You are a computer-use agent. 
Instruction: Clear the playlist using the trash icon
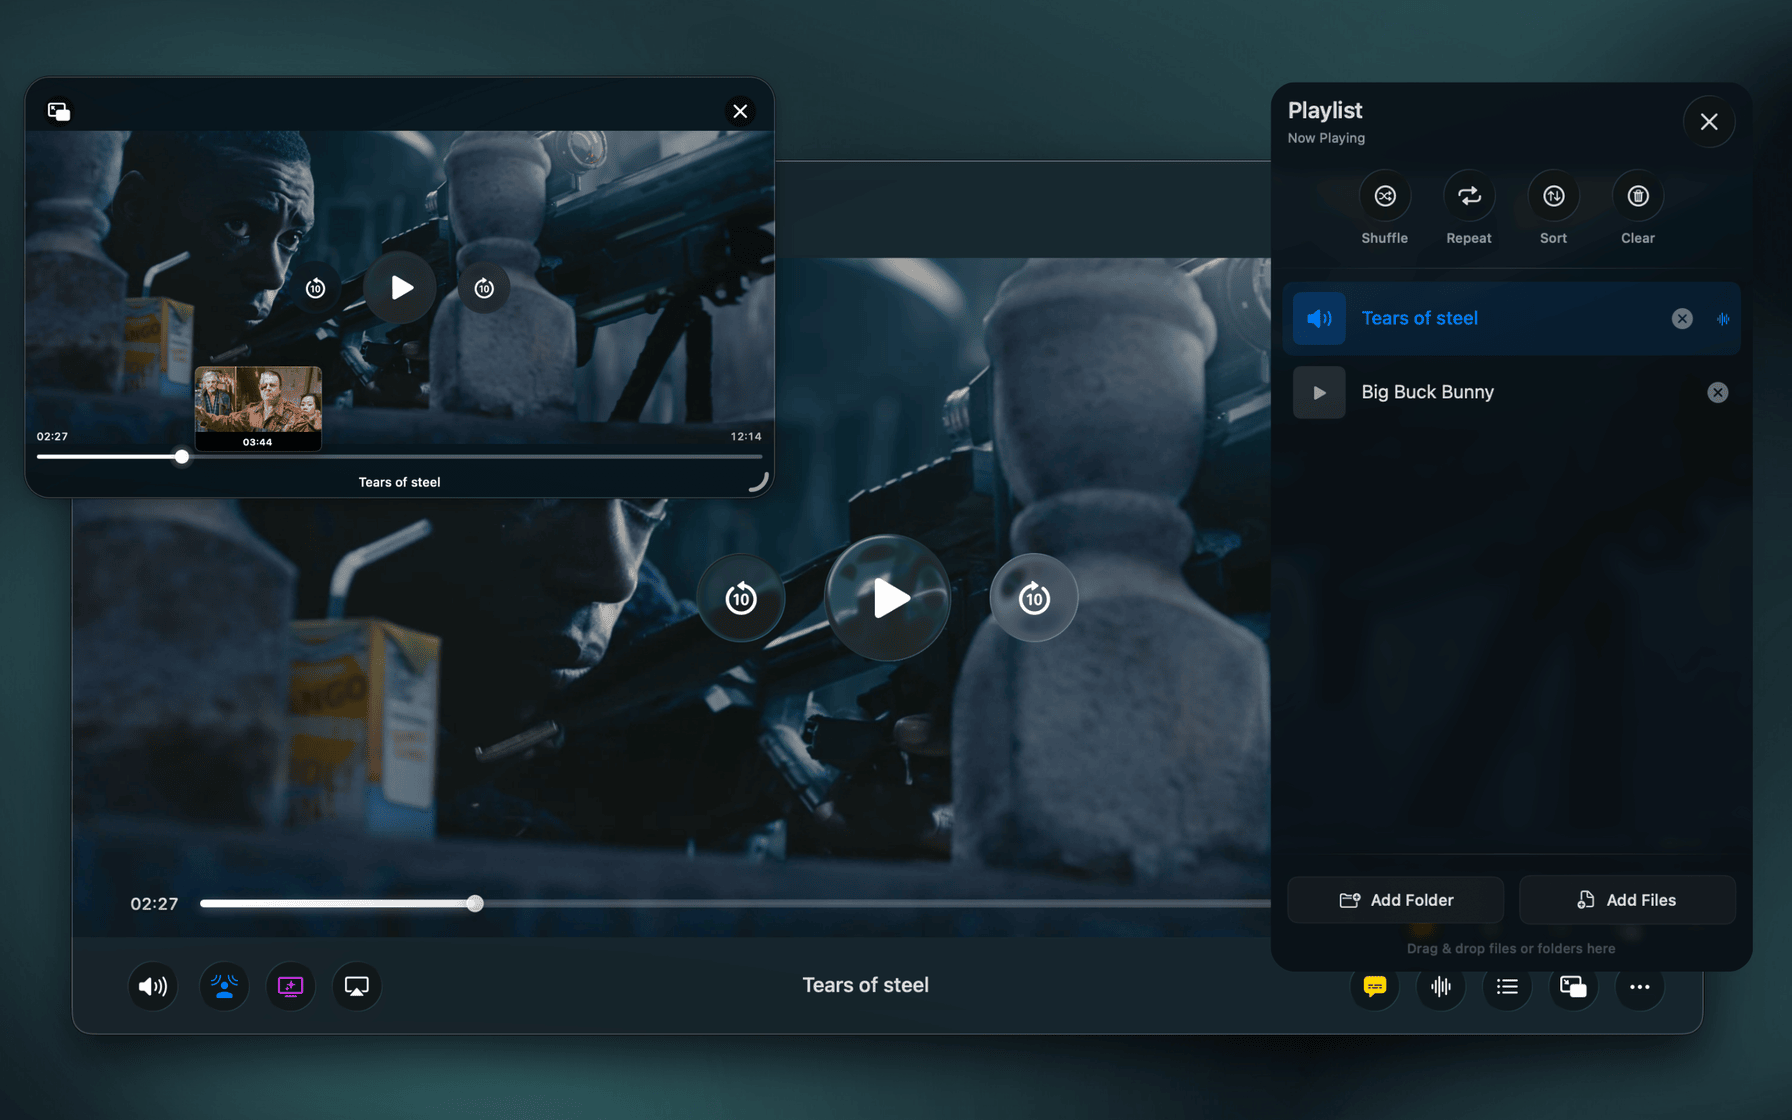point(1638,195)
